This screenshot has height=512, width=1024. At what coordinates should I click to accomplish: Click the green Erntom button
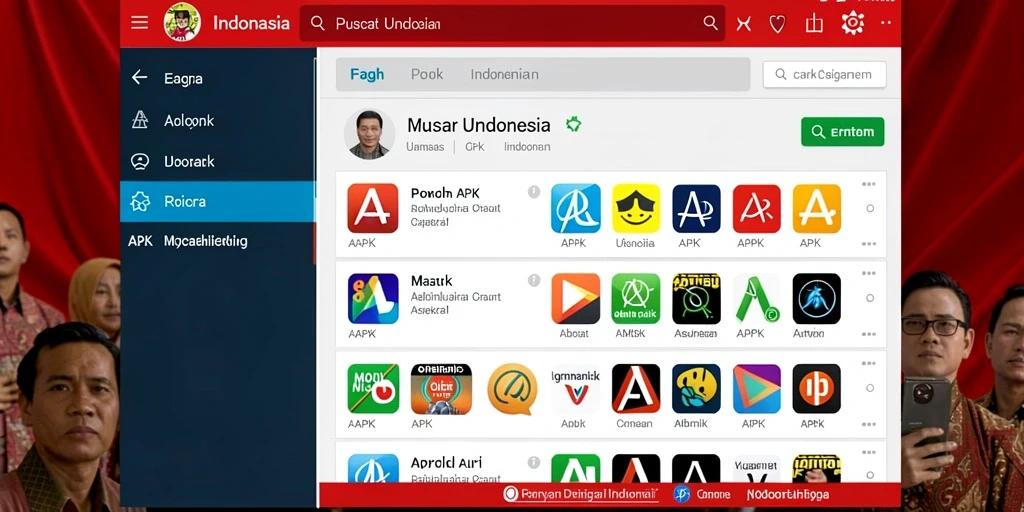(x=842, y=132)
